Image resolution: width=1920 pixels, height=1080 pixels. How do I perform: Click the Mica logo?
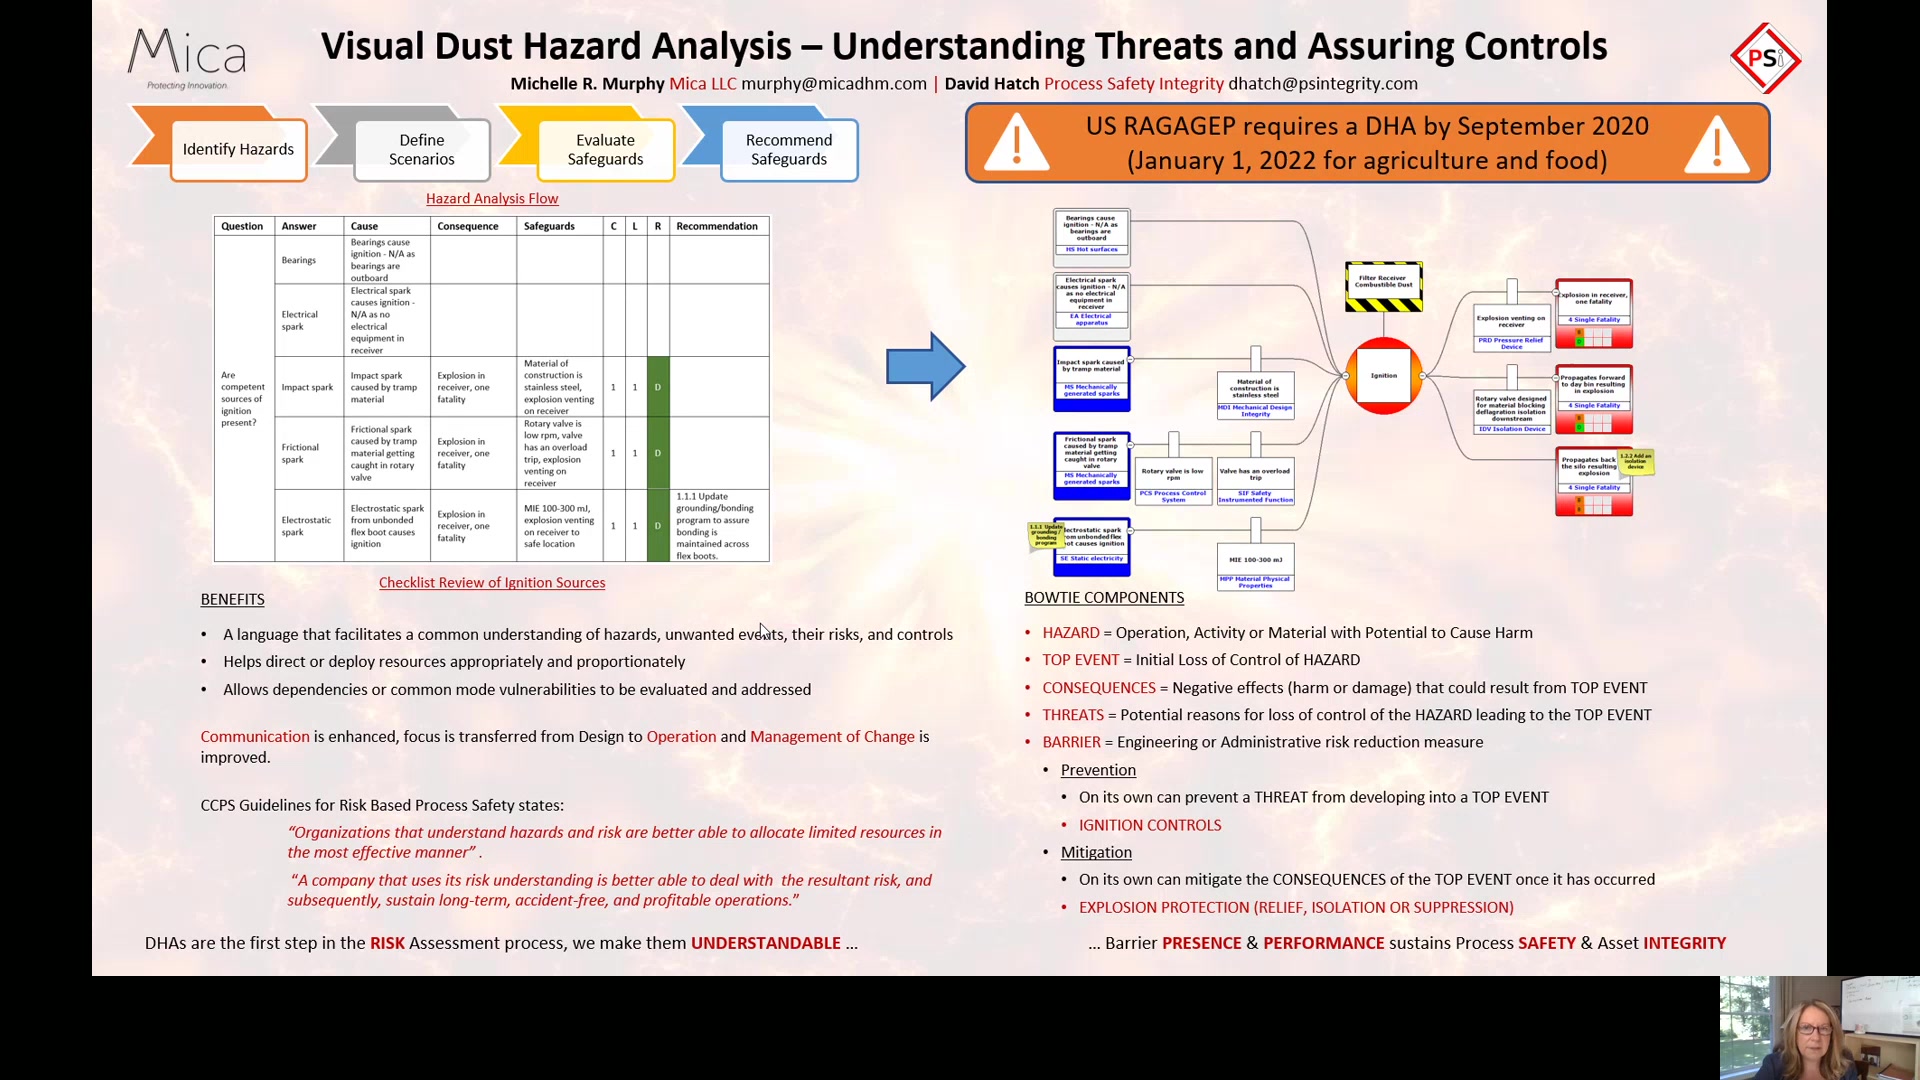point(187,58)
